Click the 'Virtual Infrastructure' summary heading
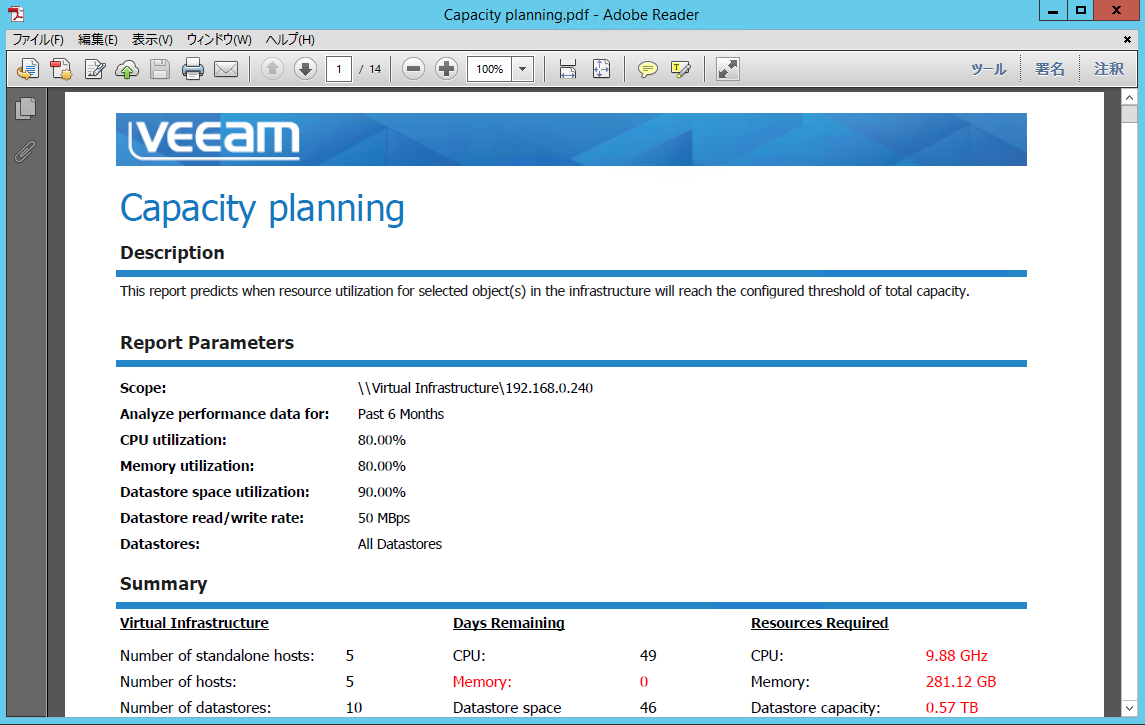This screenshot has height=725, width=1145. tap(194, 624)
